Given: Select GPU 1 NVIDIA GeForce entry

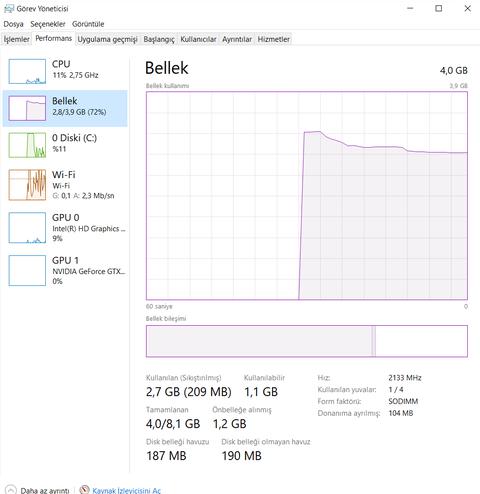Looking at the screenshot, I should click(x=65, y=271).
